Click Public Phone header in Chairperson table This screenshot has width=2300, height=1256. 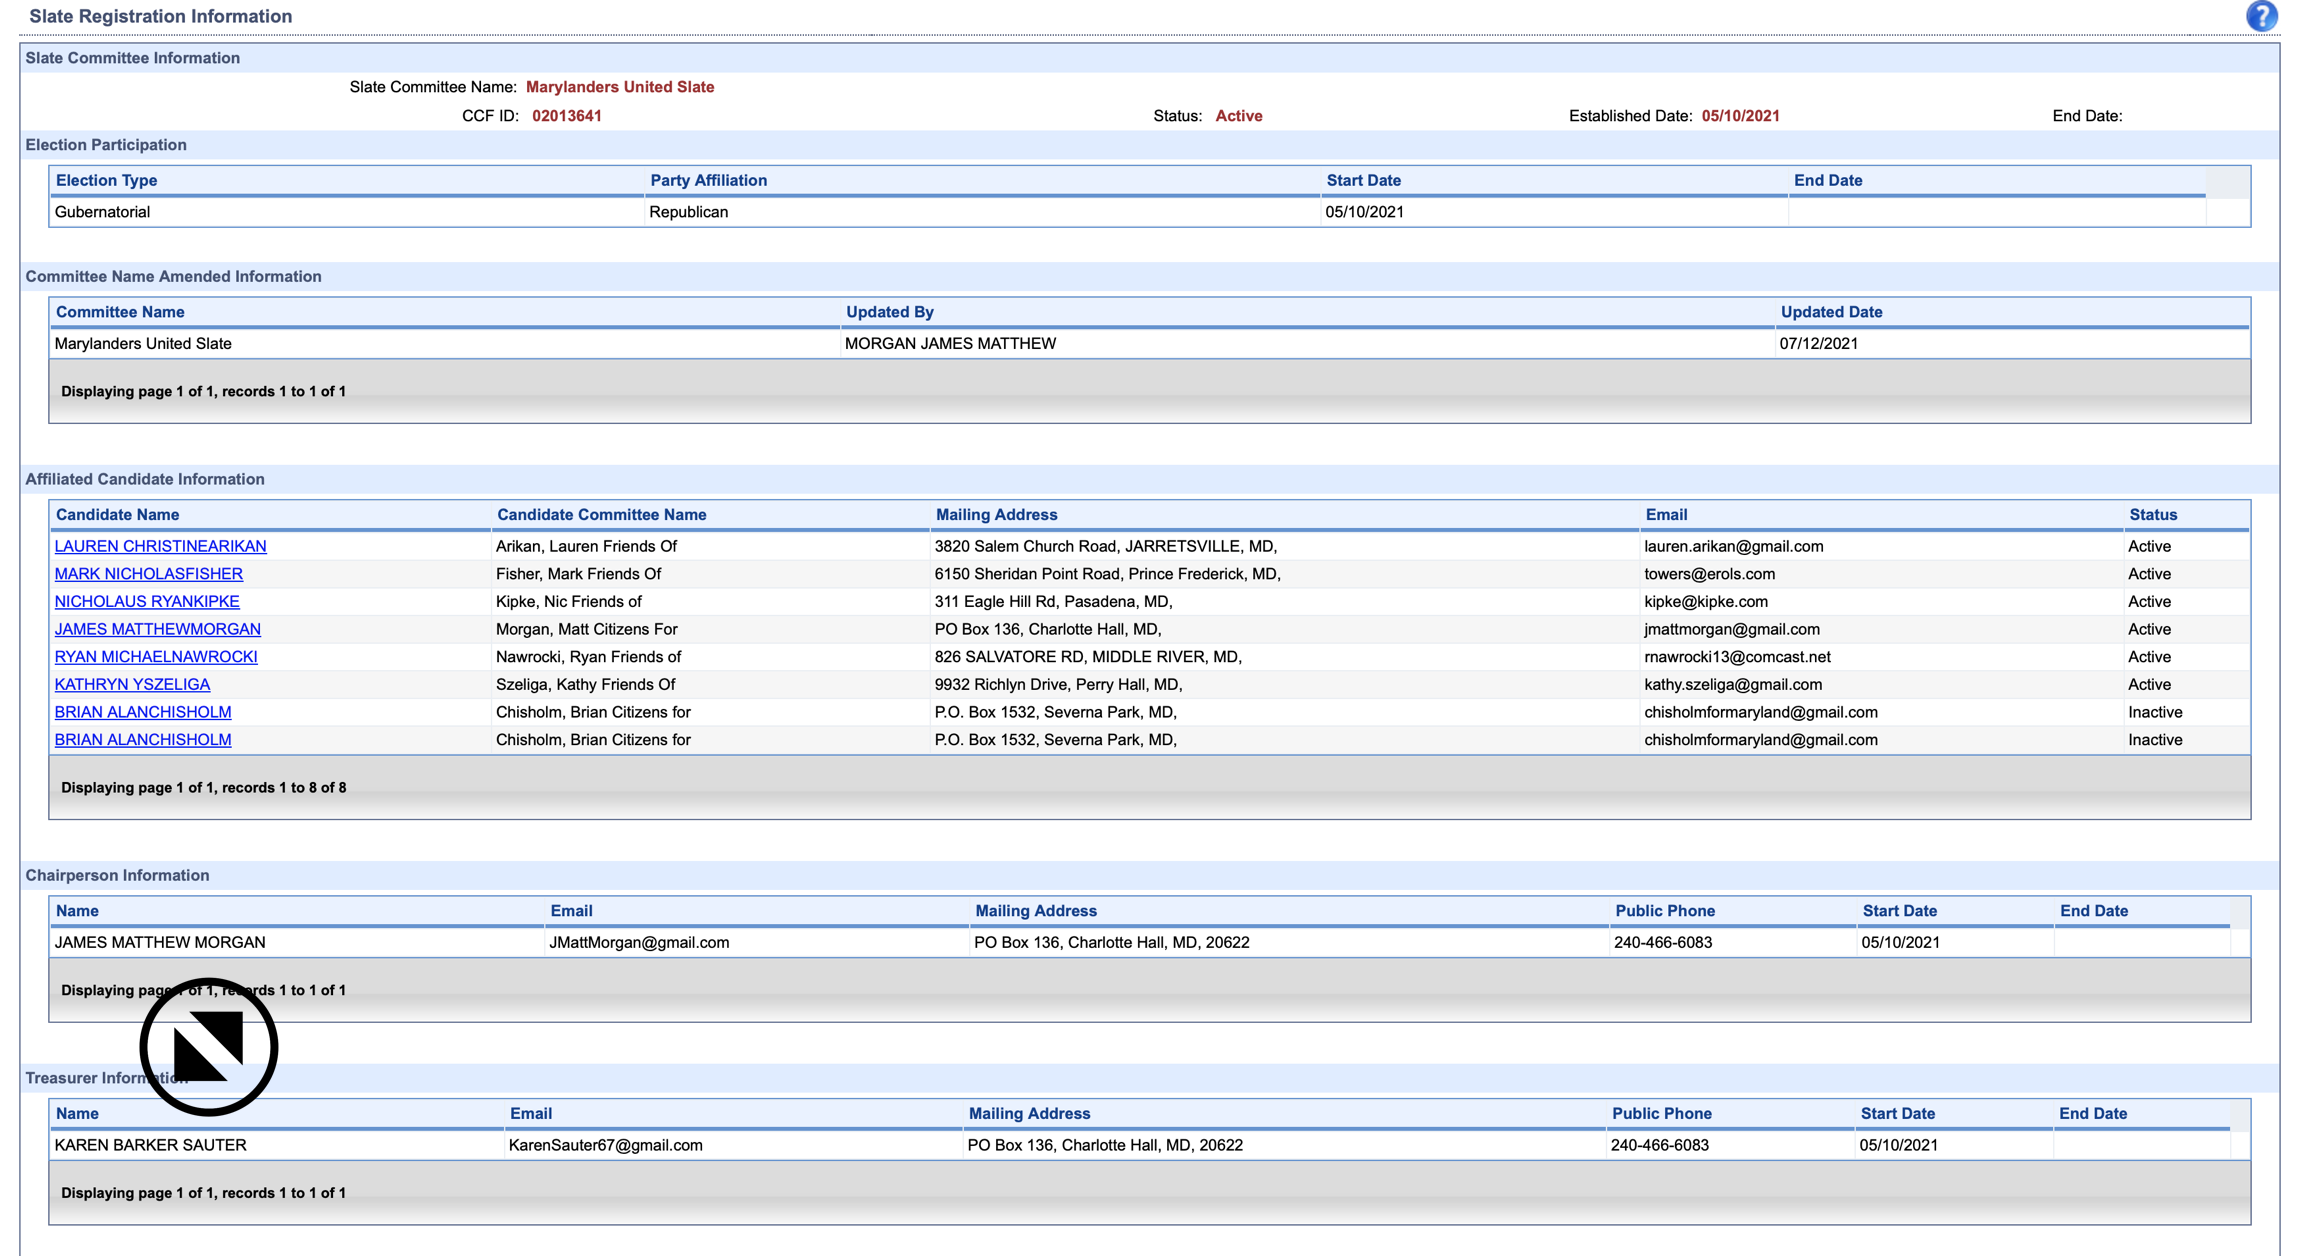(x=1664, y=911)
